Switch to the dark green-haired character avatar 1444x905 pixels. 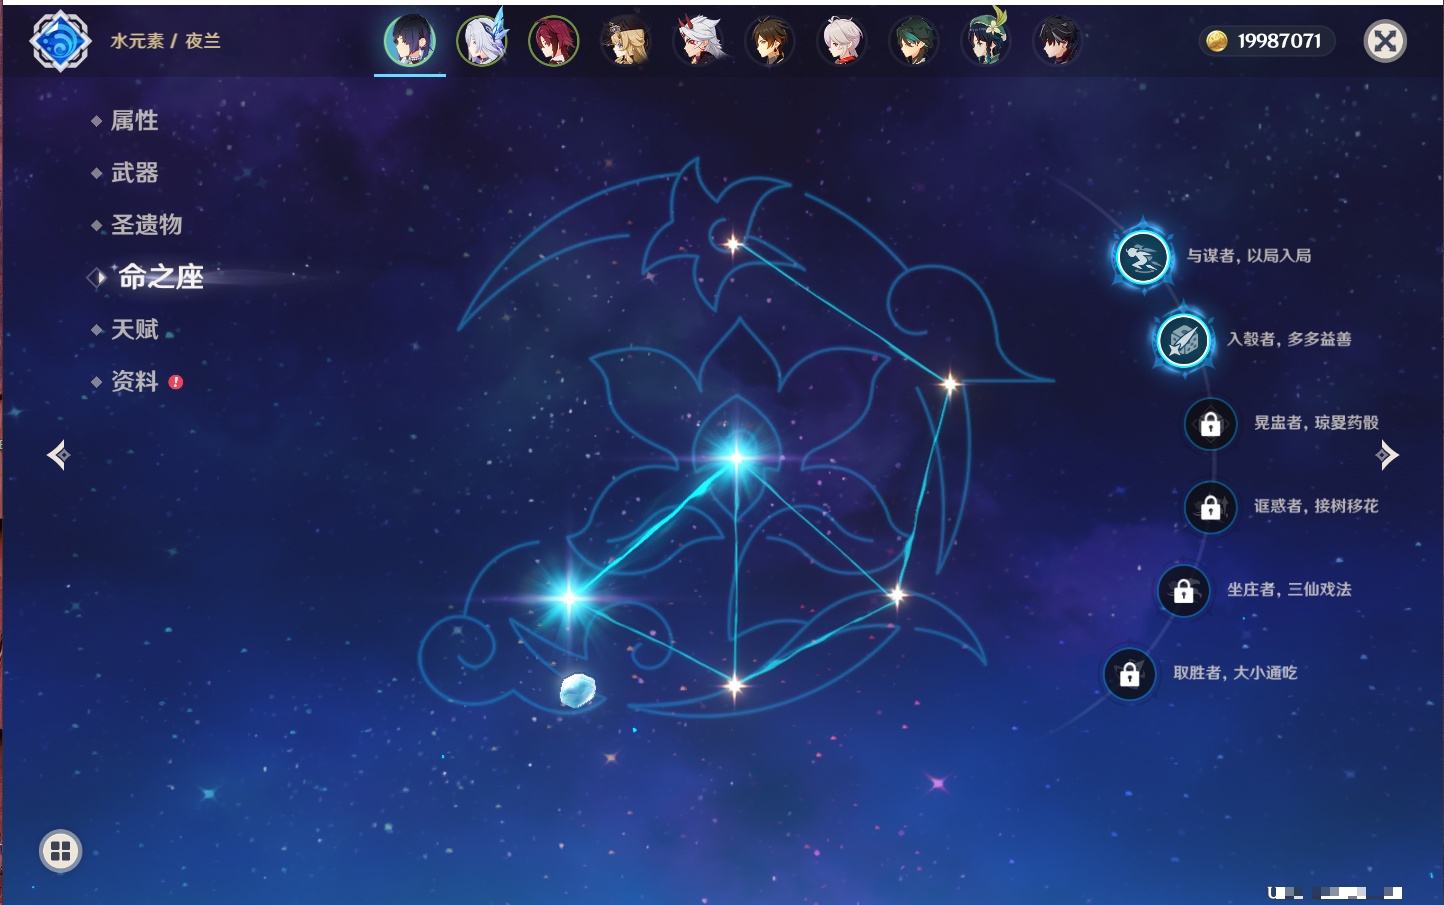click(x=914, y=41)
